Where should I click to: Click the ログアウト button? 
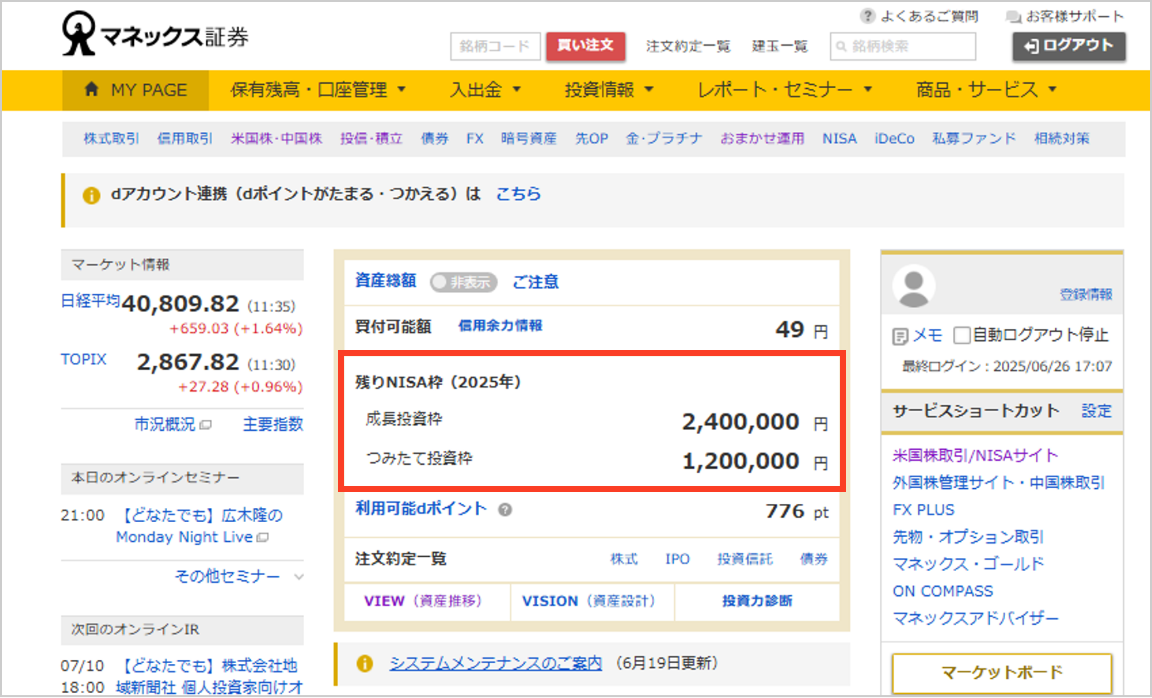tap(1069, 46)
